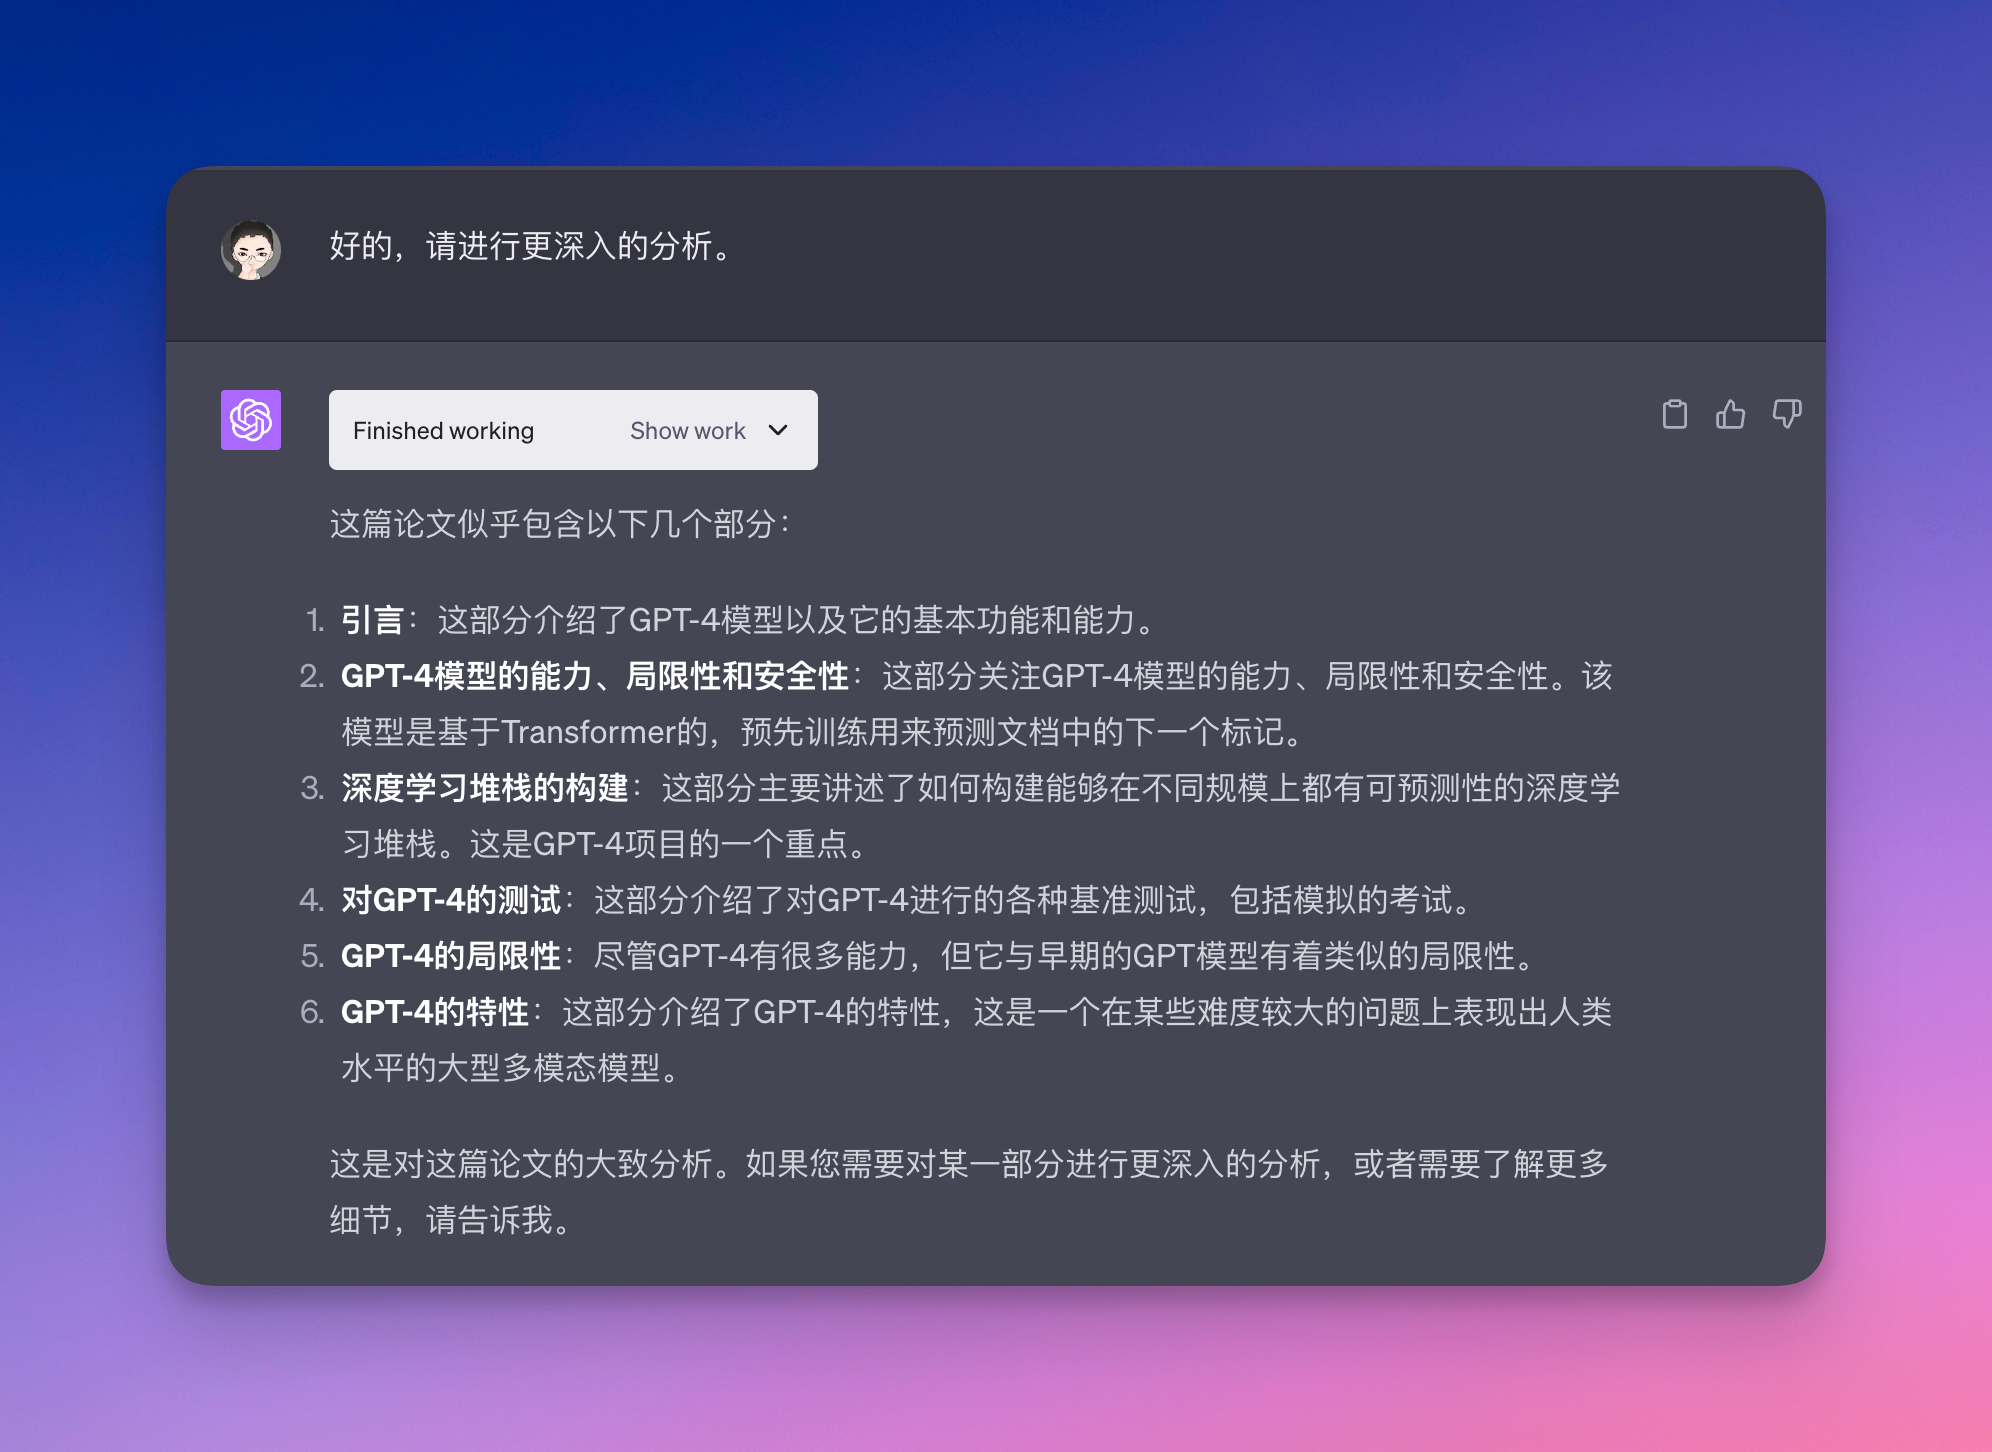This screenshot has width=1992, height=1452.
Task: Click the thumbs up icon
Action: (1730, 414)
